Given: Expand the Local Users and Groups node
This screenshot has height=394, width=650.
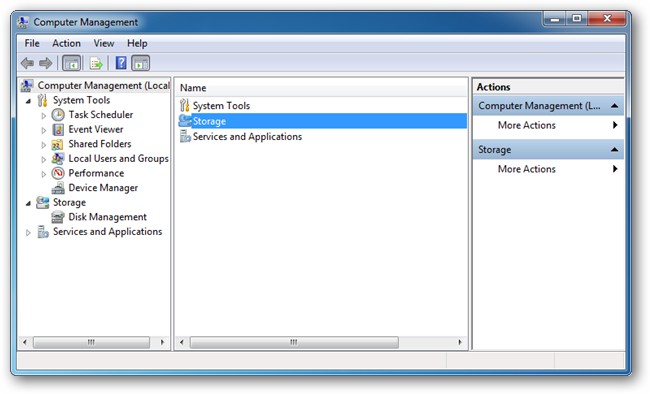Looking at the screenshot, I should pyautogui.click(x=44, y=159).
